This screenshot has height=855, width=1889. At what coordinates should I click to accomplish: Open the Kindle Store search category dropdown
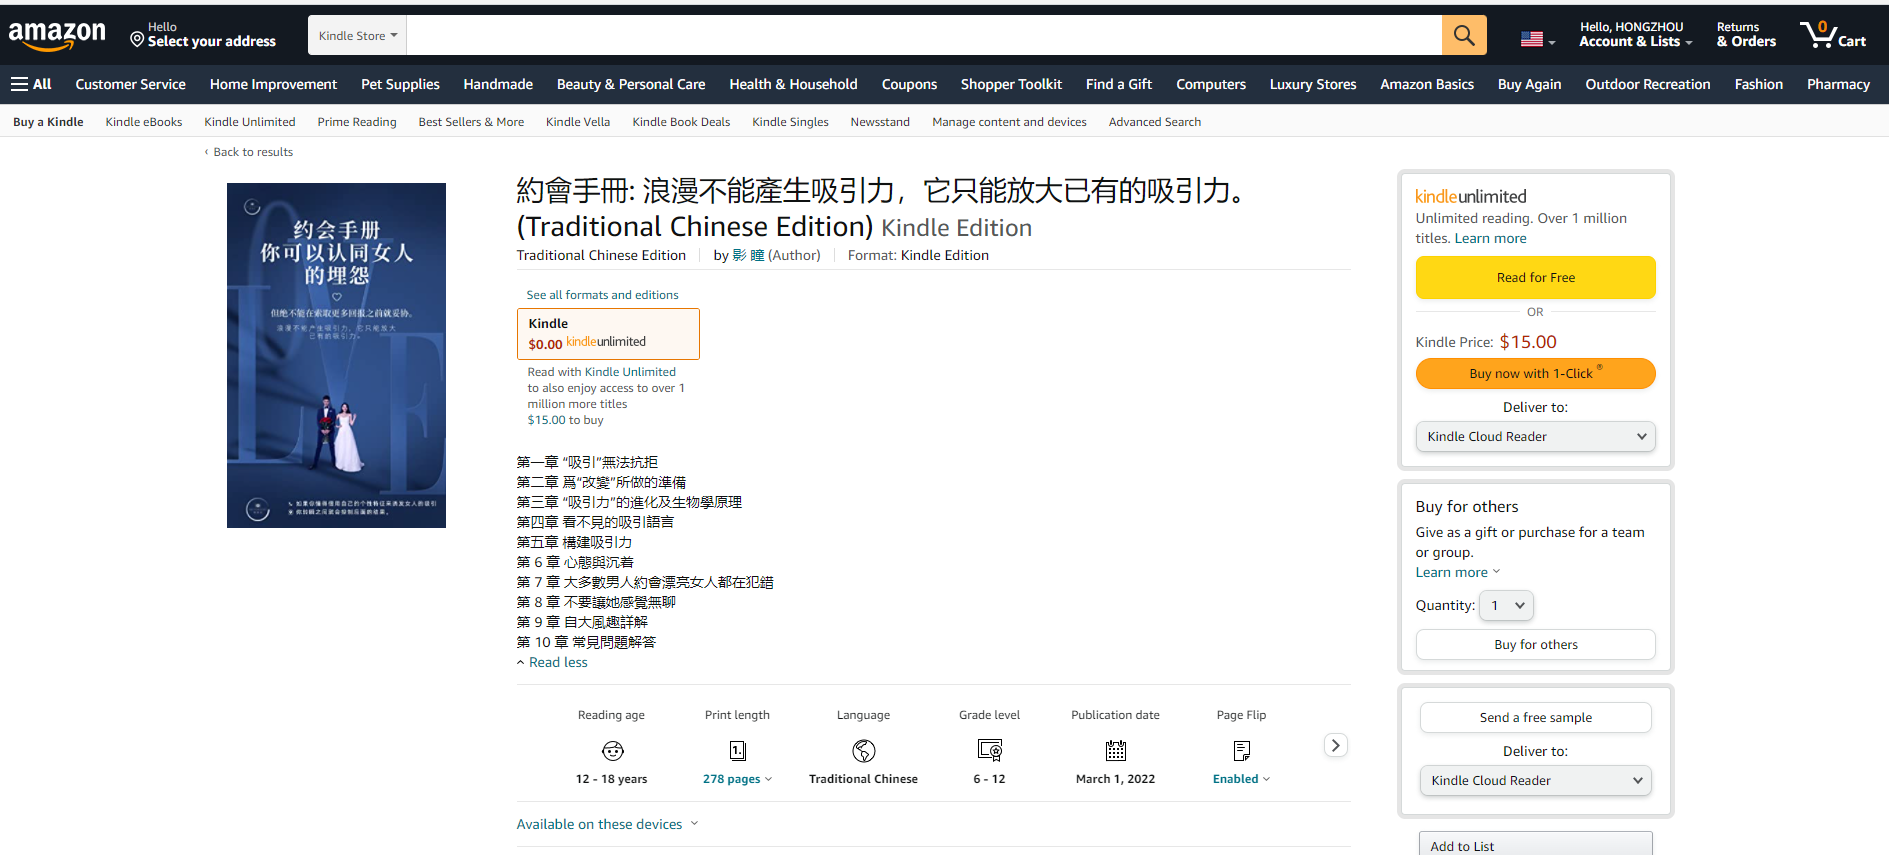pos(358,35)
